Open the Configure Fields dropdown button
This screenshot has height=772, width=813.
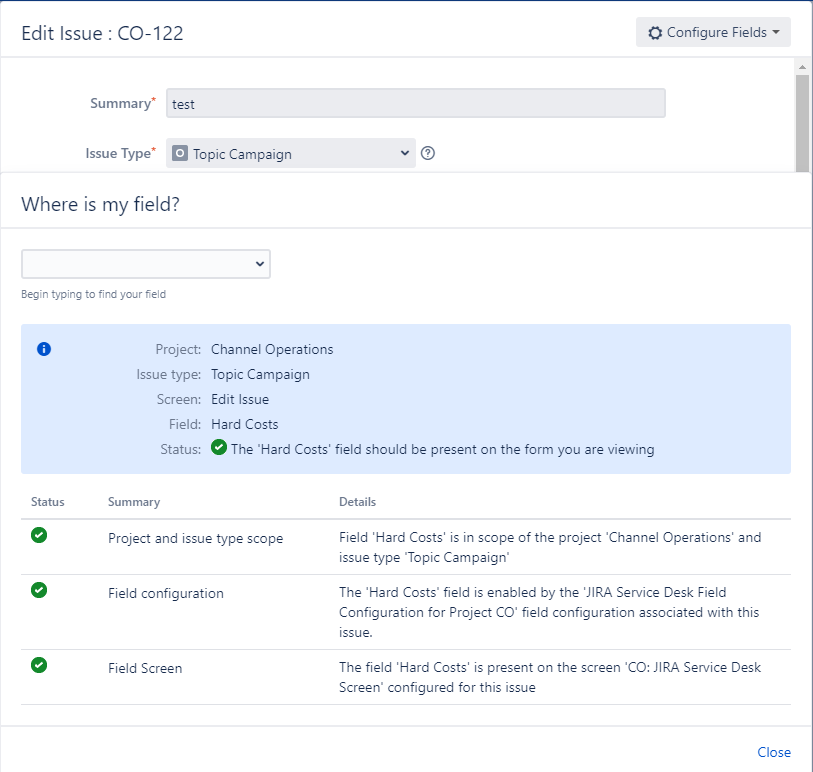point(713,32)
